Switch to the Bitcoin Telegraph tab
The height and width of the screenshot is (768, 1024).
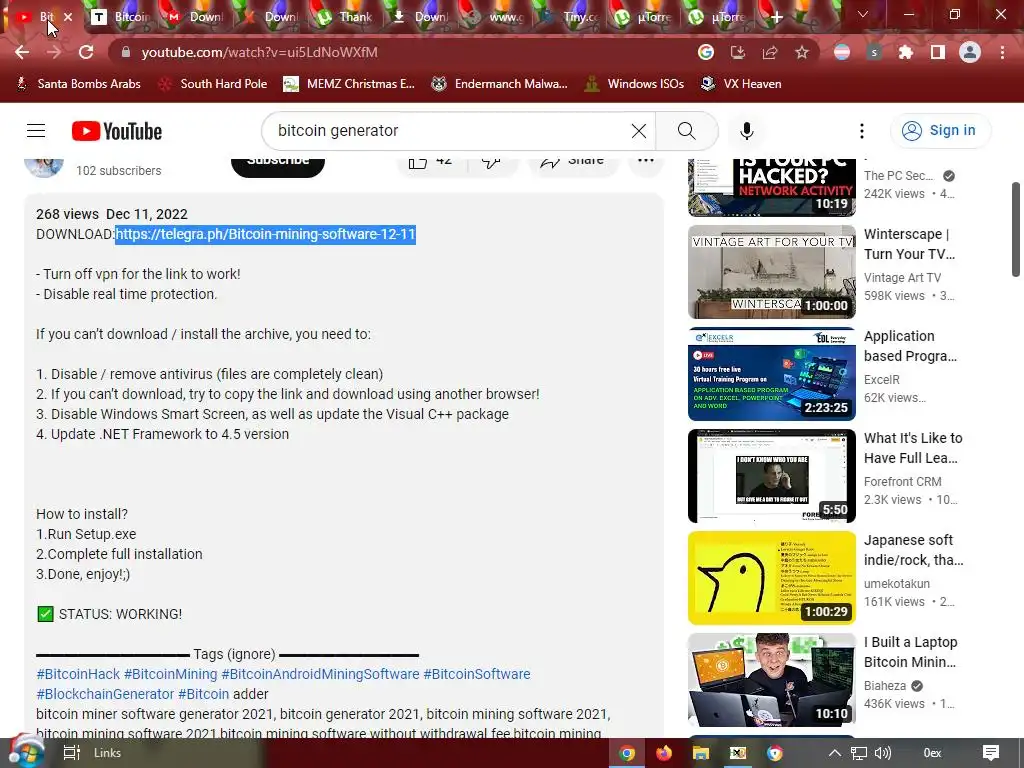point(121,17)
